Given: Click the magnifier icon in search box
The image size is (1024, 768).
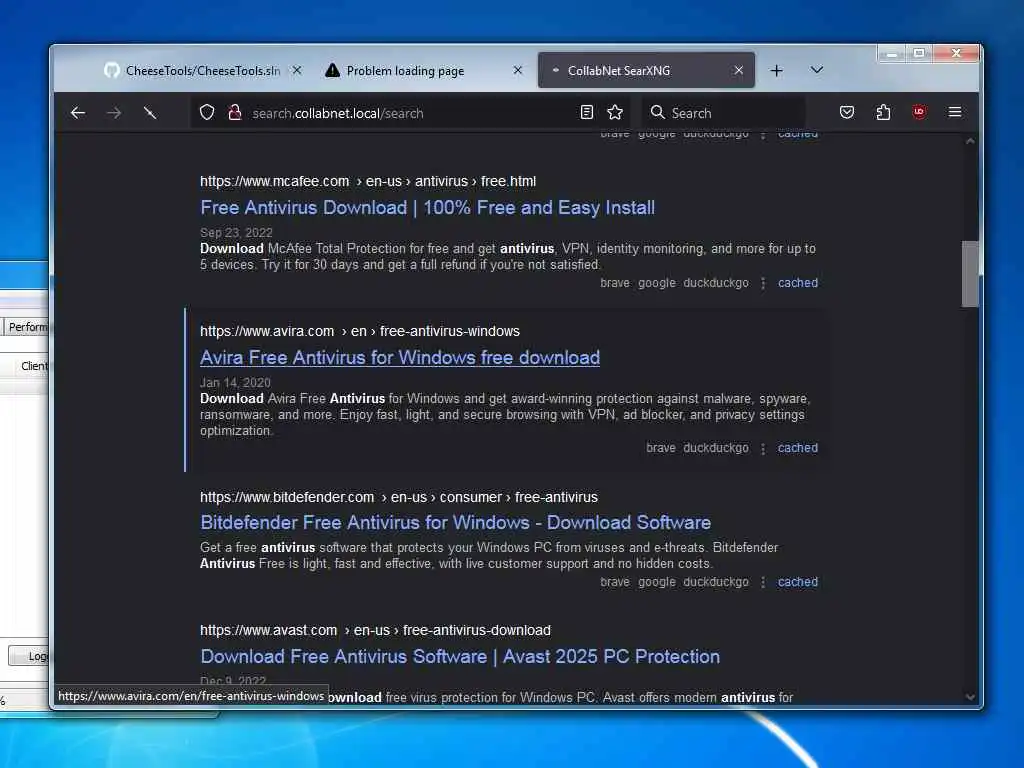Looking at the screenshot, I should click(x=658, y=112).
